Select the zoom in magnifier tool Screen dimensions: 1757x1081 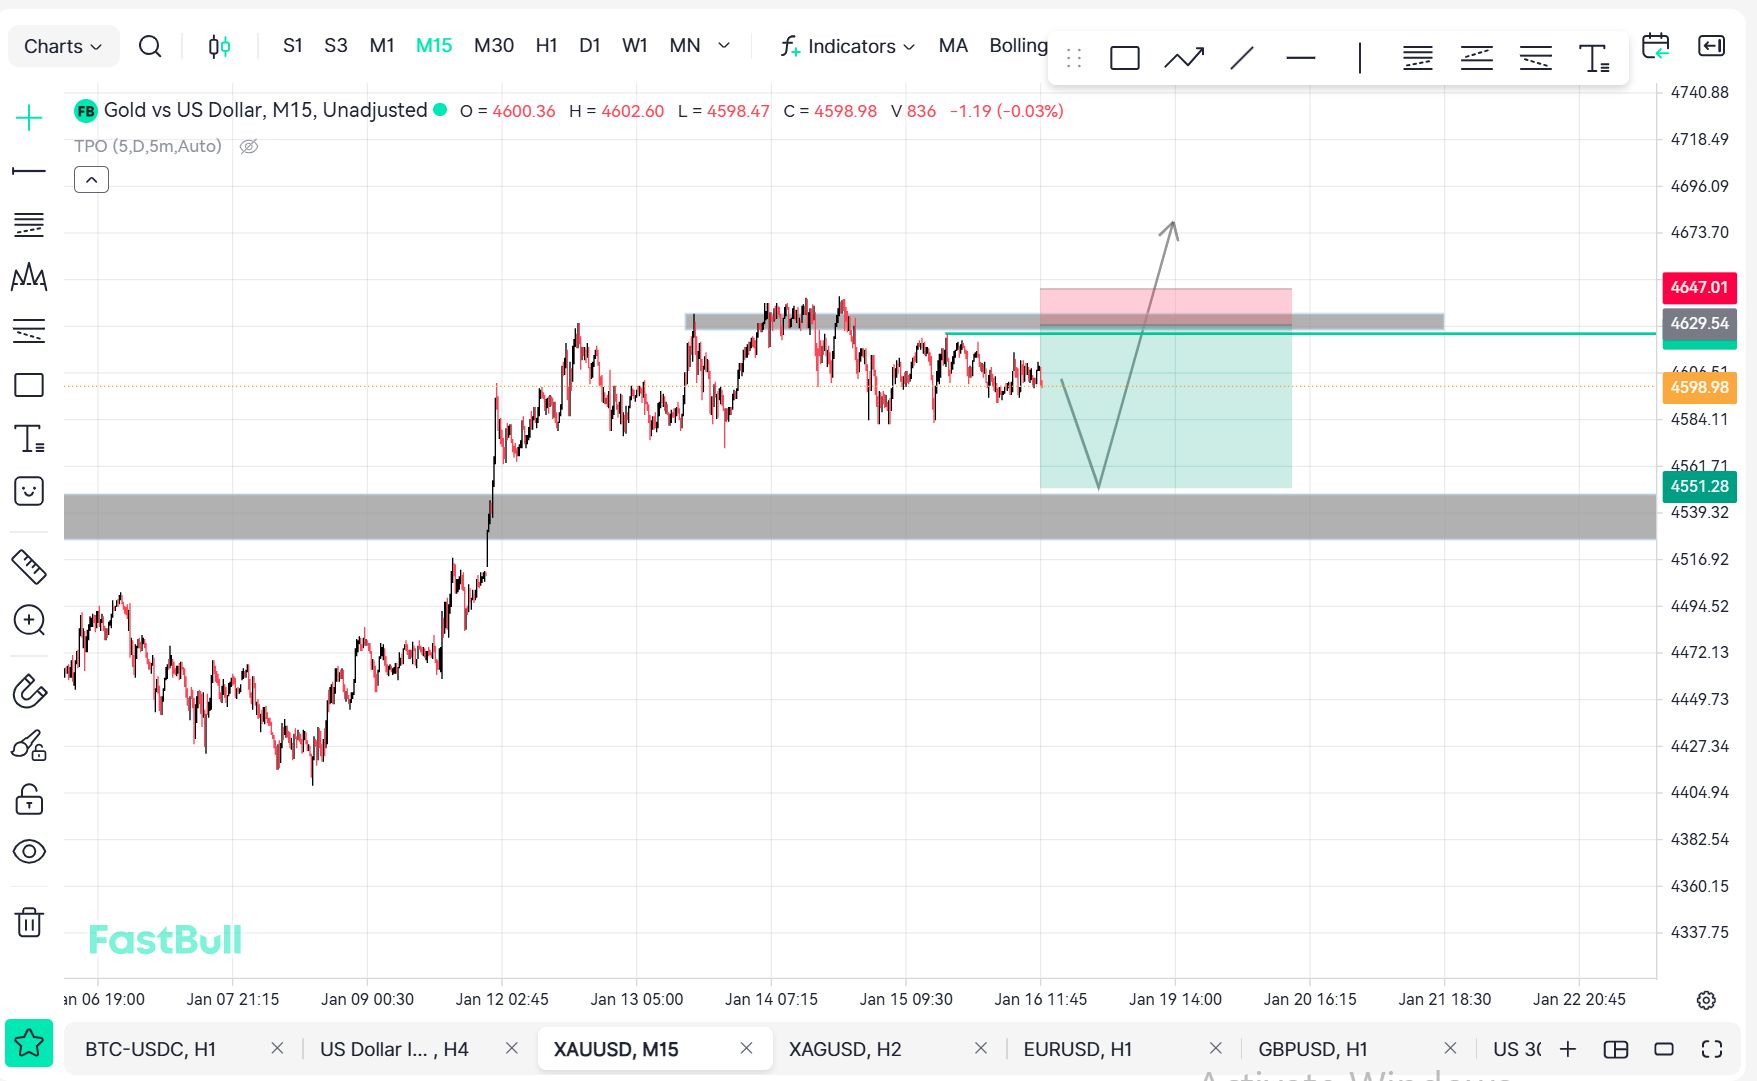[x=29, y=621]
